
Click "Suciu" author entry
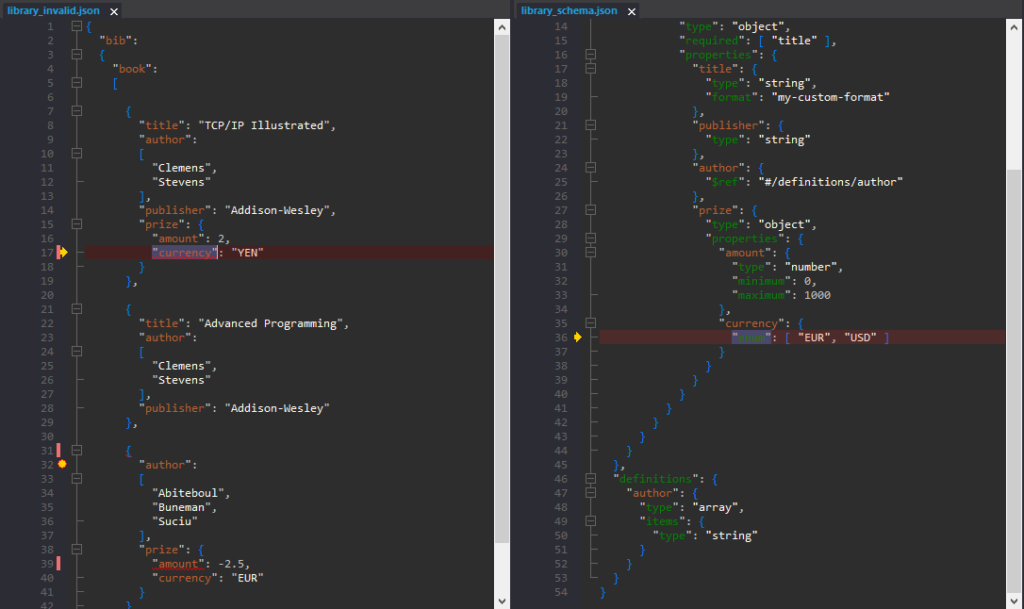click(x=175, y=522)
